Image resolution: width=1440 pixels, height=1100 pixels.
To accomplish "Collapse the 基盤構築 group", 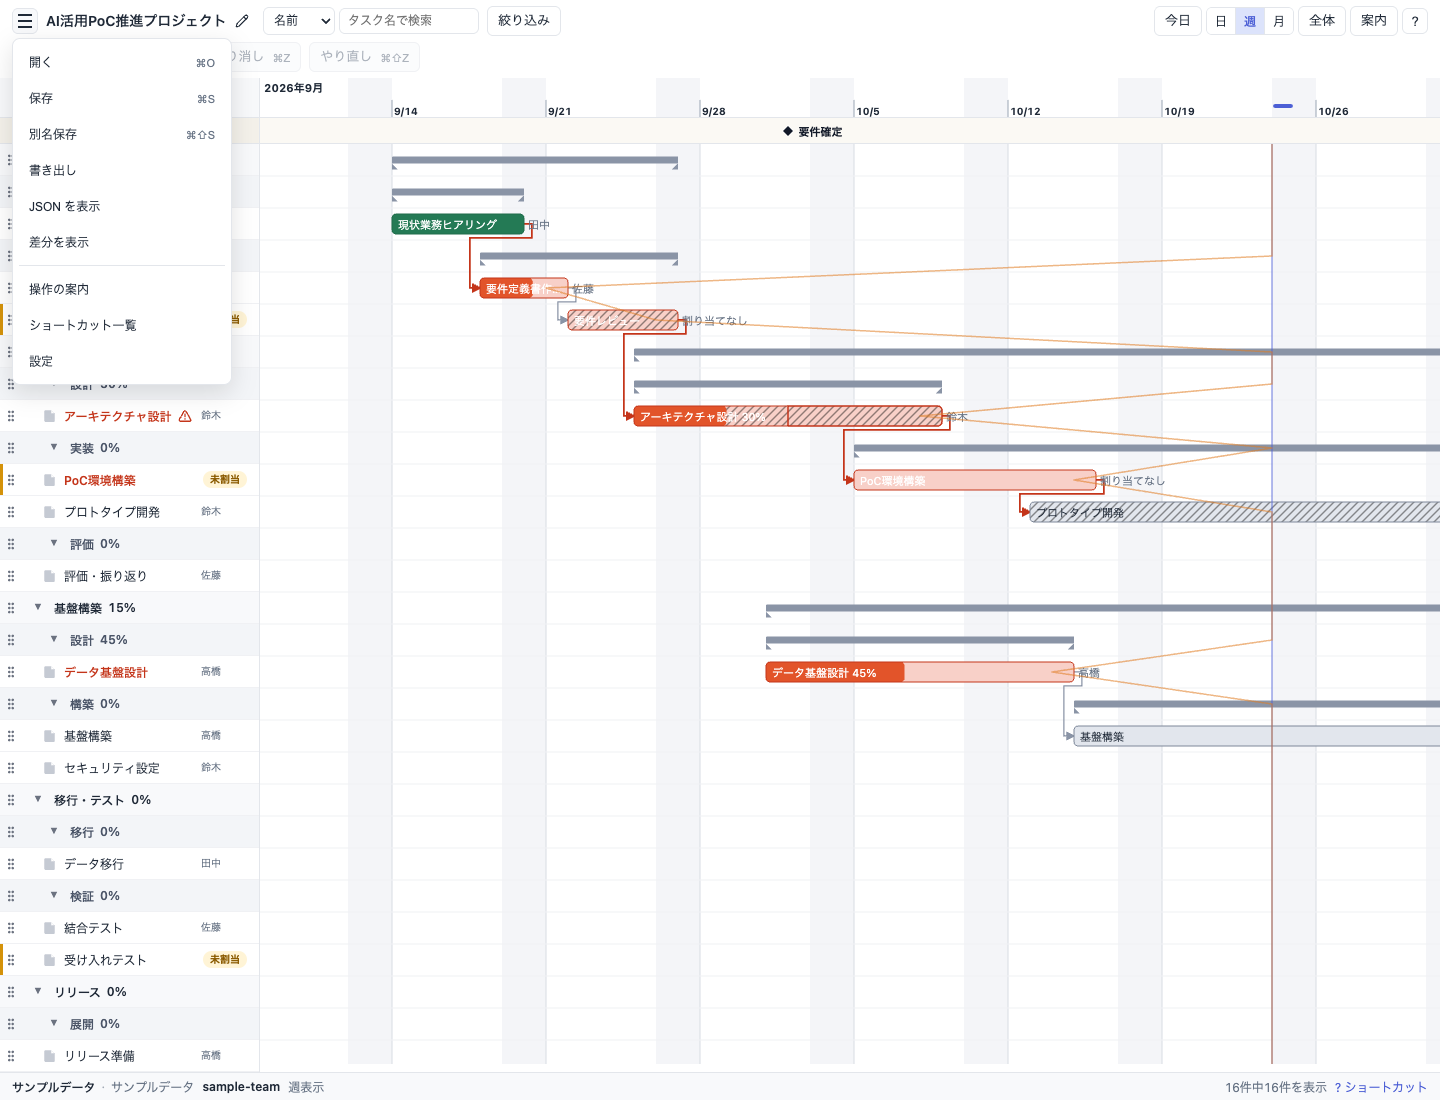I will 38,607.
